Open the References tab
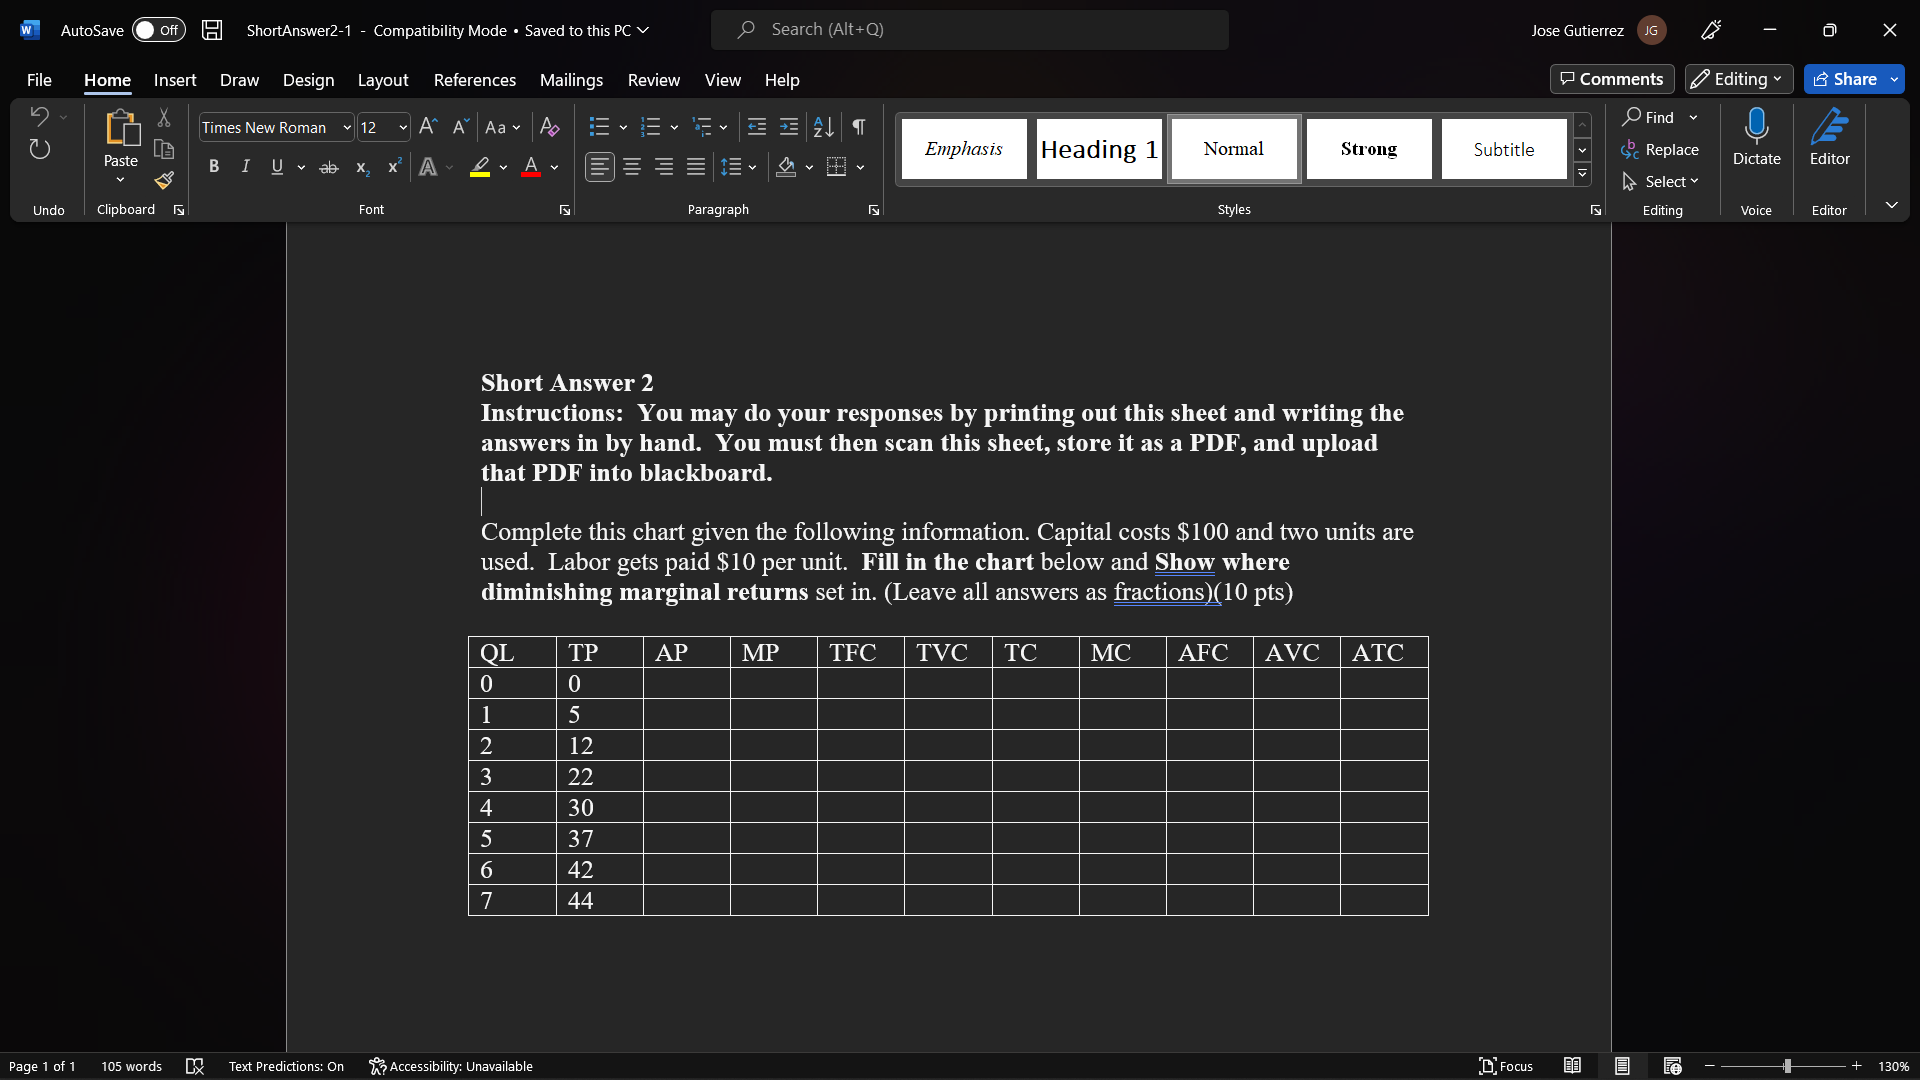The width and height of the screenshot is (1920, 1080). pyautogui.click(x=474, y=80)
